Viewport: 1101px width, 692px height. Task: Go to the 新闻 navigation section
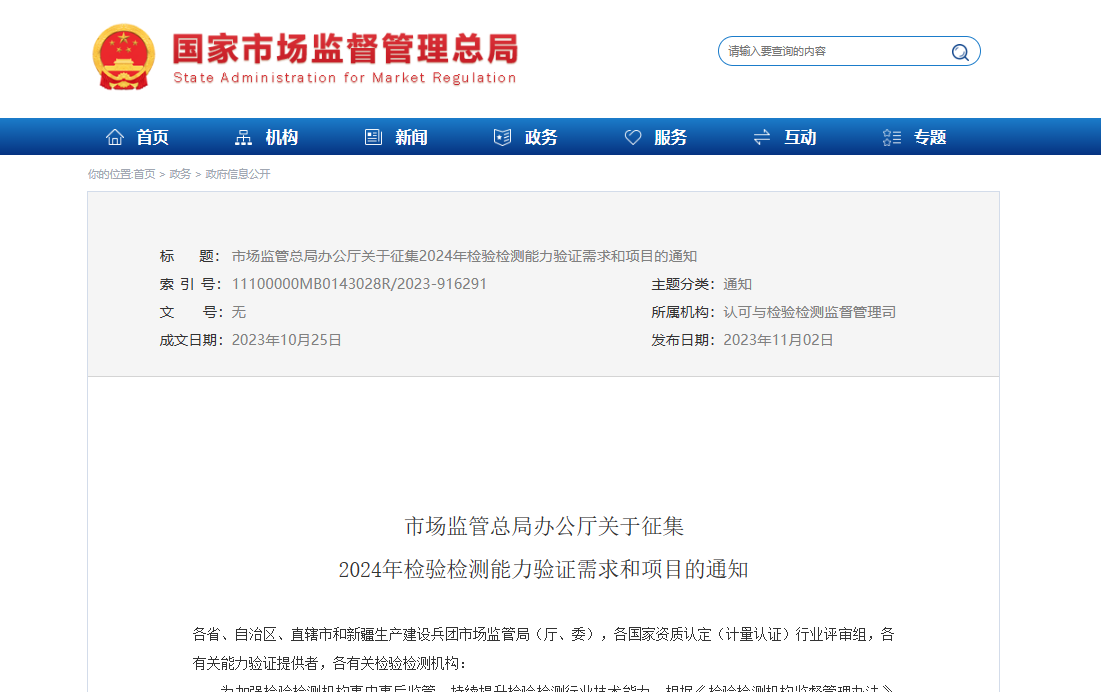pos(411,137)
